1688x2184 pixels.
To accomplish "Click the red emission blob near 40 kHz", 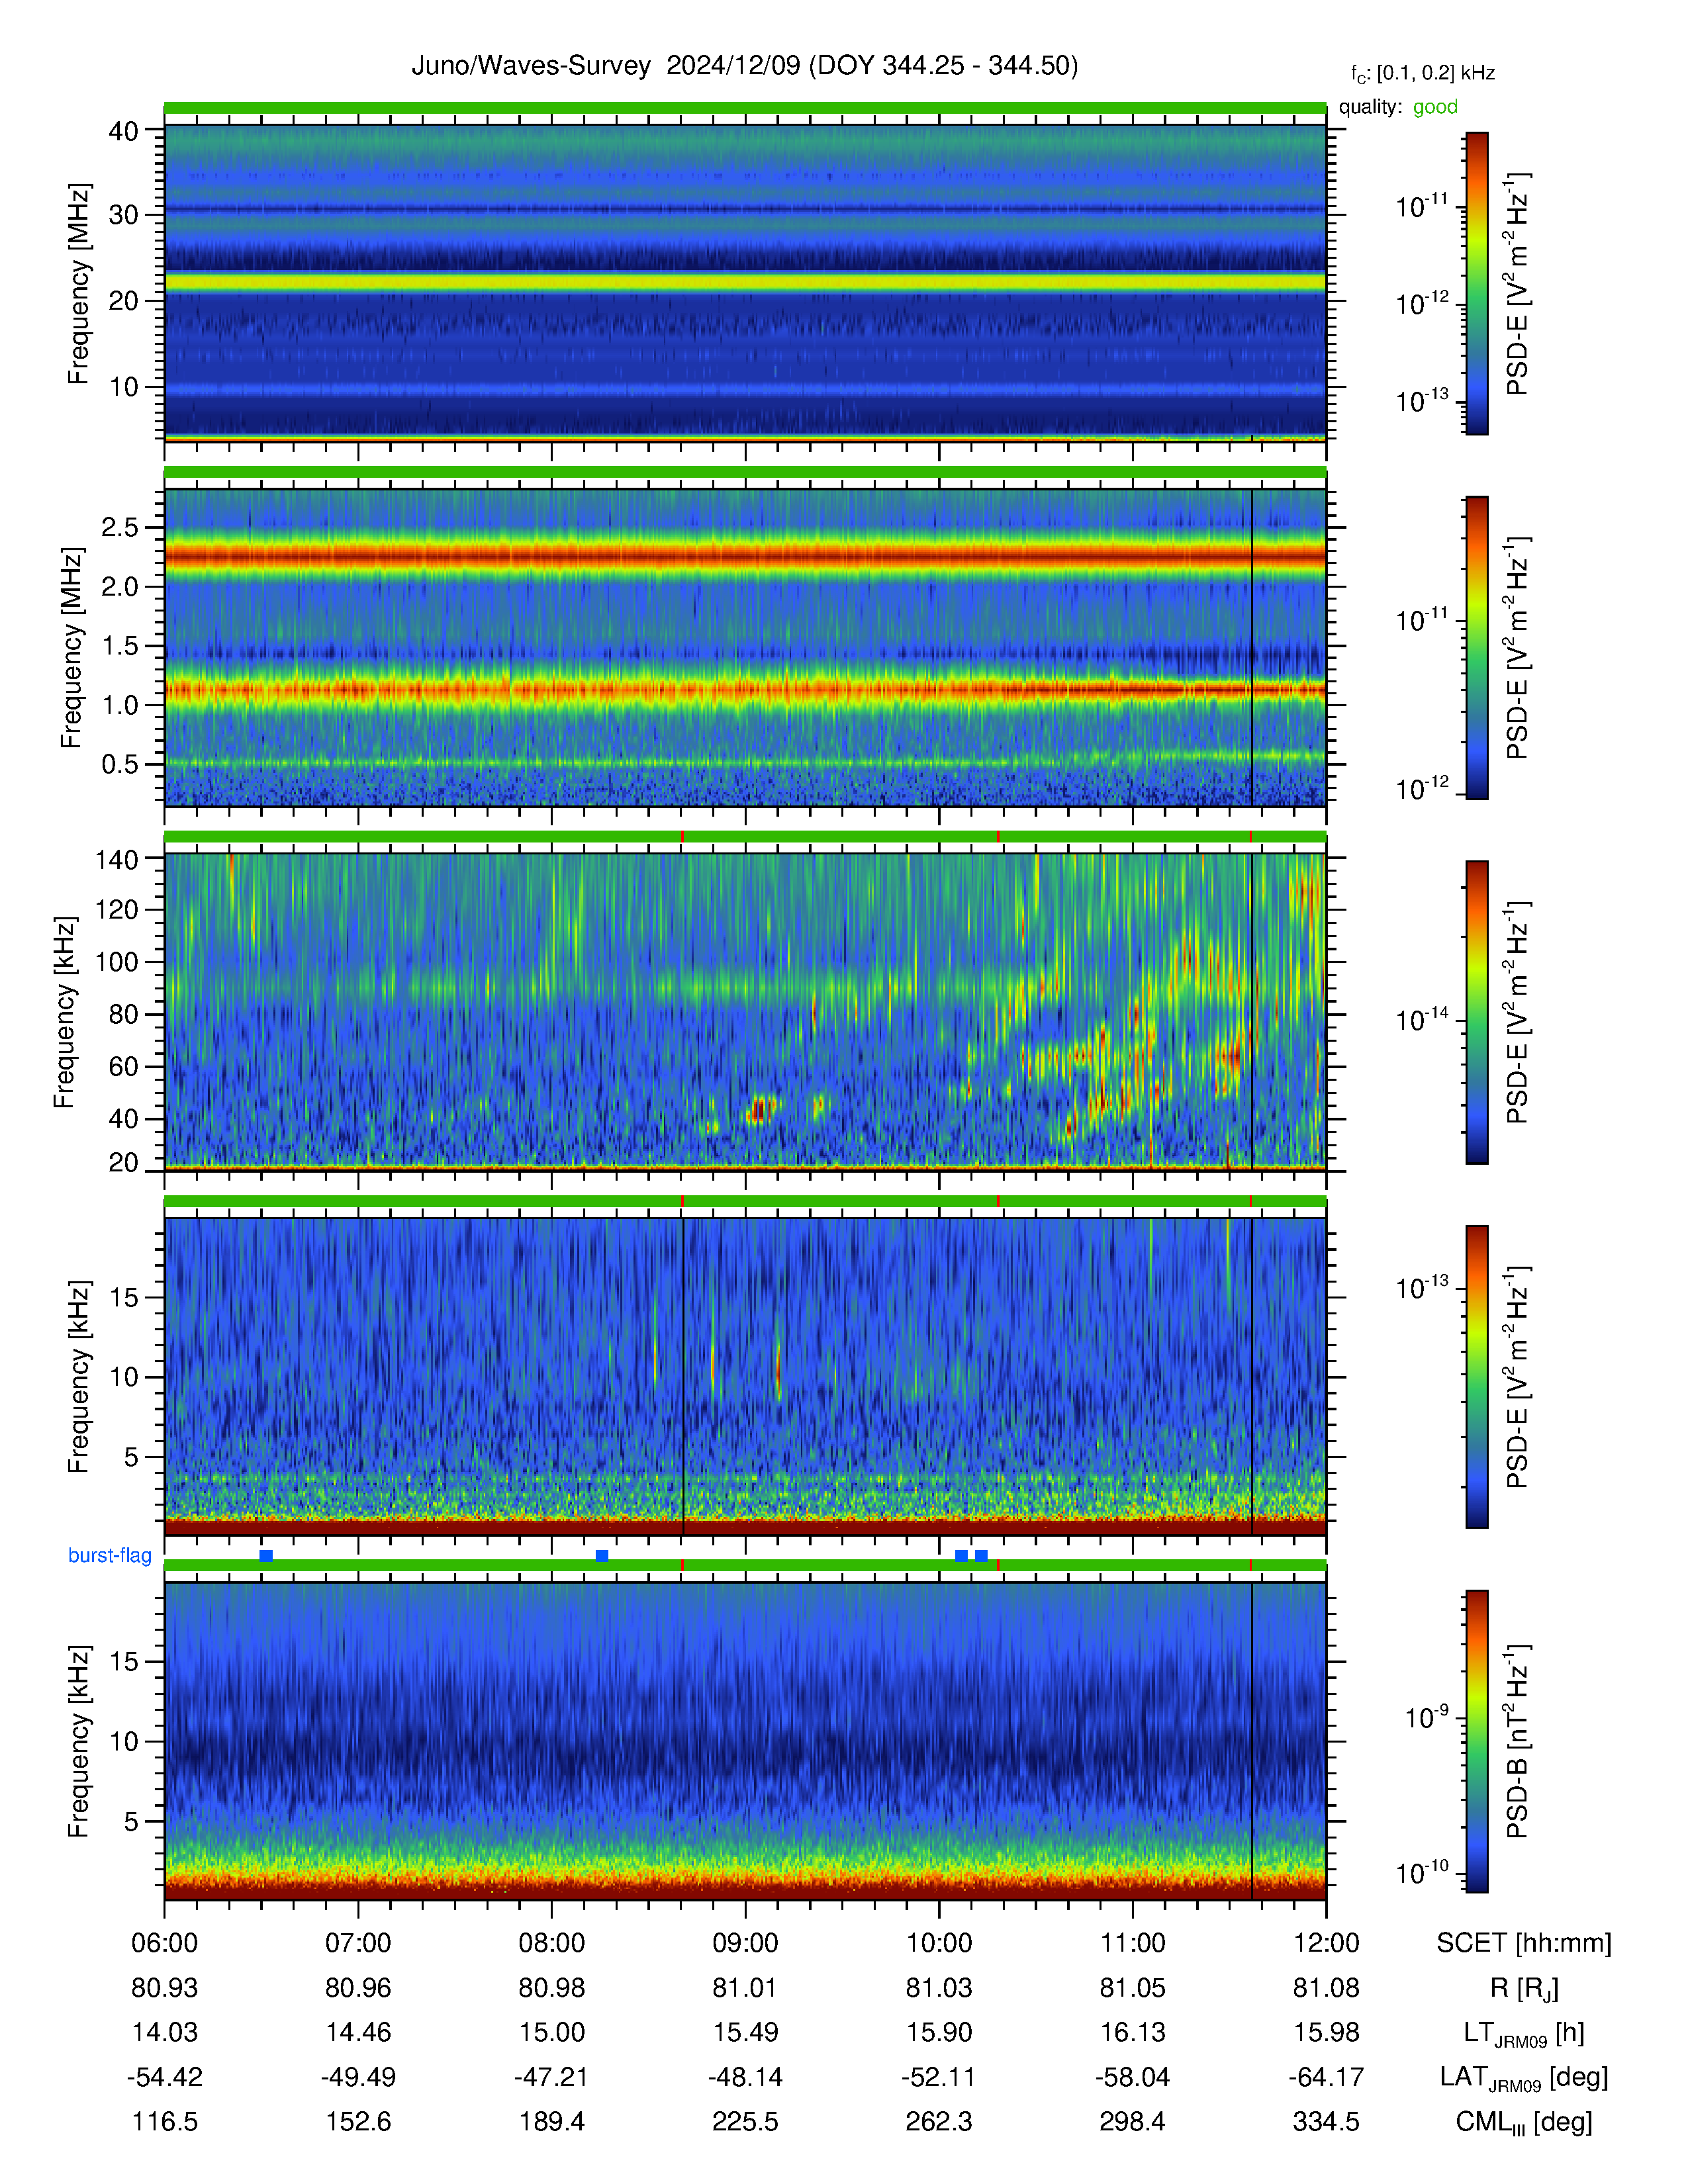I will pos(760,1109).
